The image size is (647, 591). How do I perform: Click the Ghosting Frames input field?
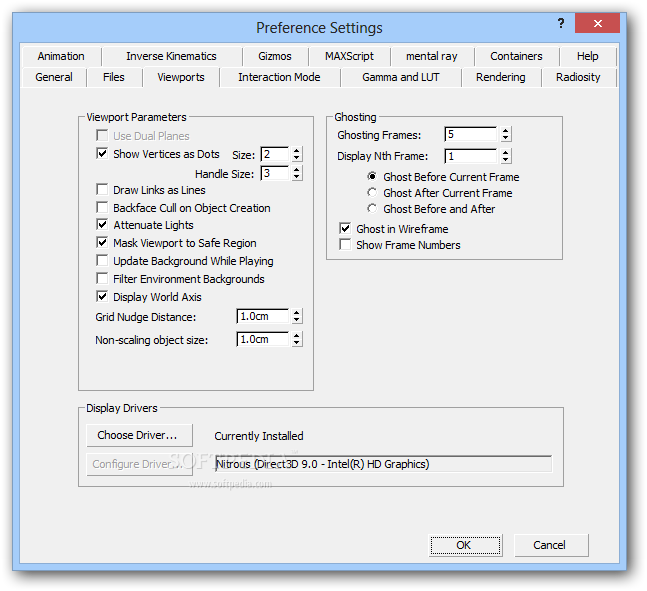(x=471, y=135)
